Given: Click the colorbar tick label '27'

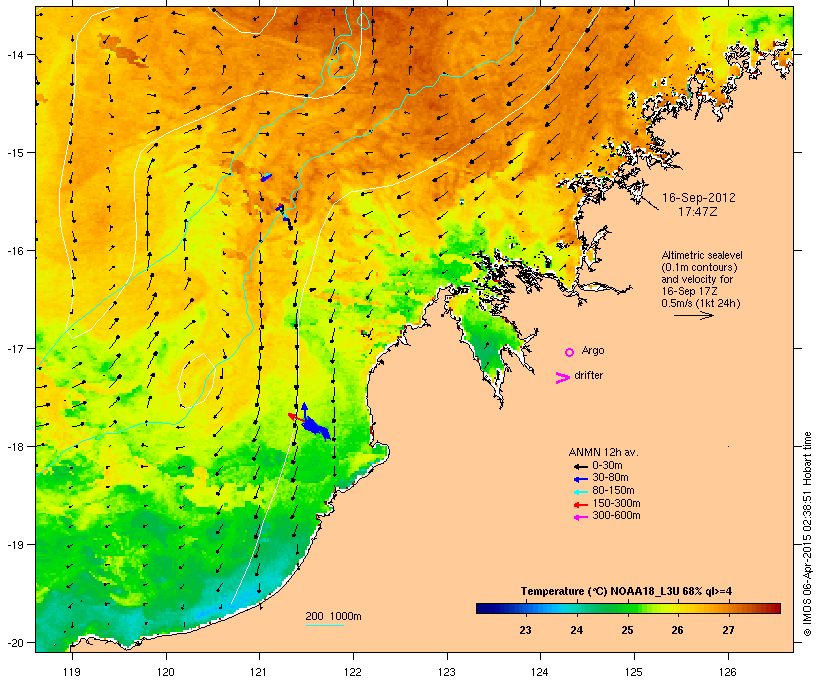Looking at the screenshot, I should pyautogui.click(x=728, y=630).
